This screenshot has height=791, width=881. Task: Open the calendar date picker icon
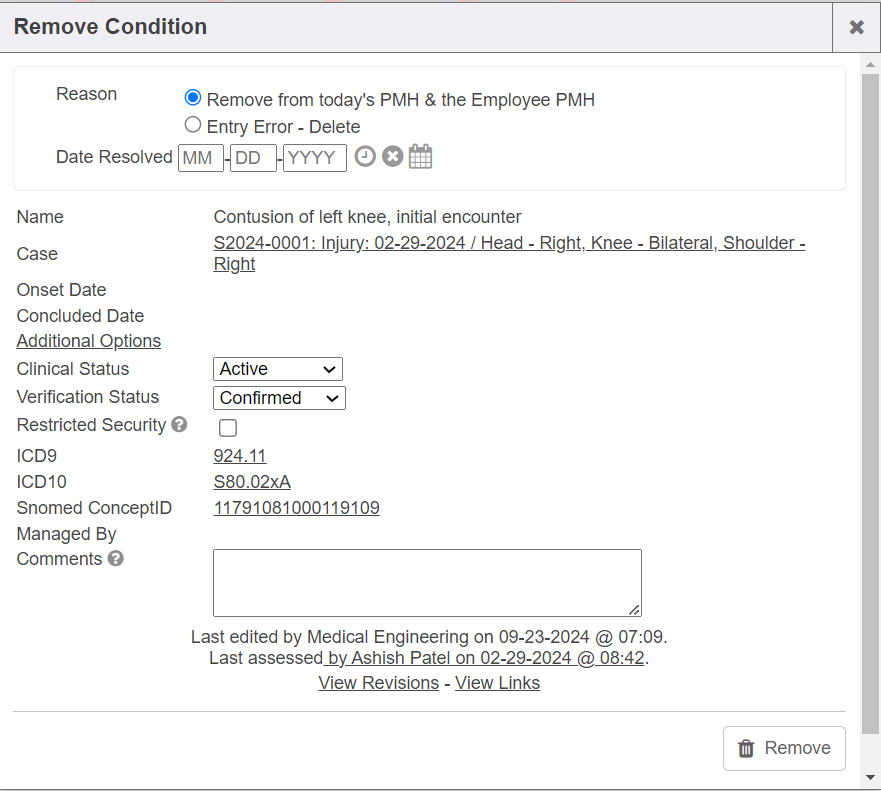(421, 157)
